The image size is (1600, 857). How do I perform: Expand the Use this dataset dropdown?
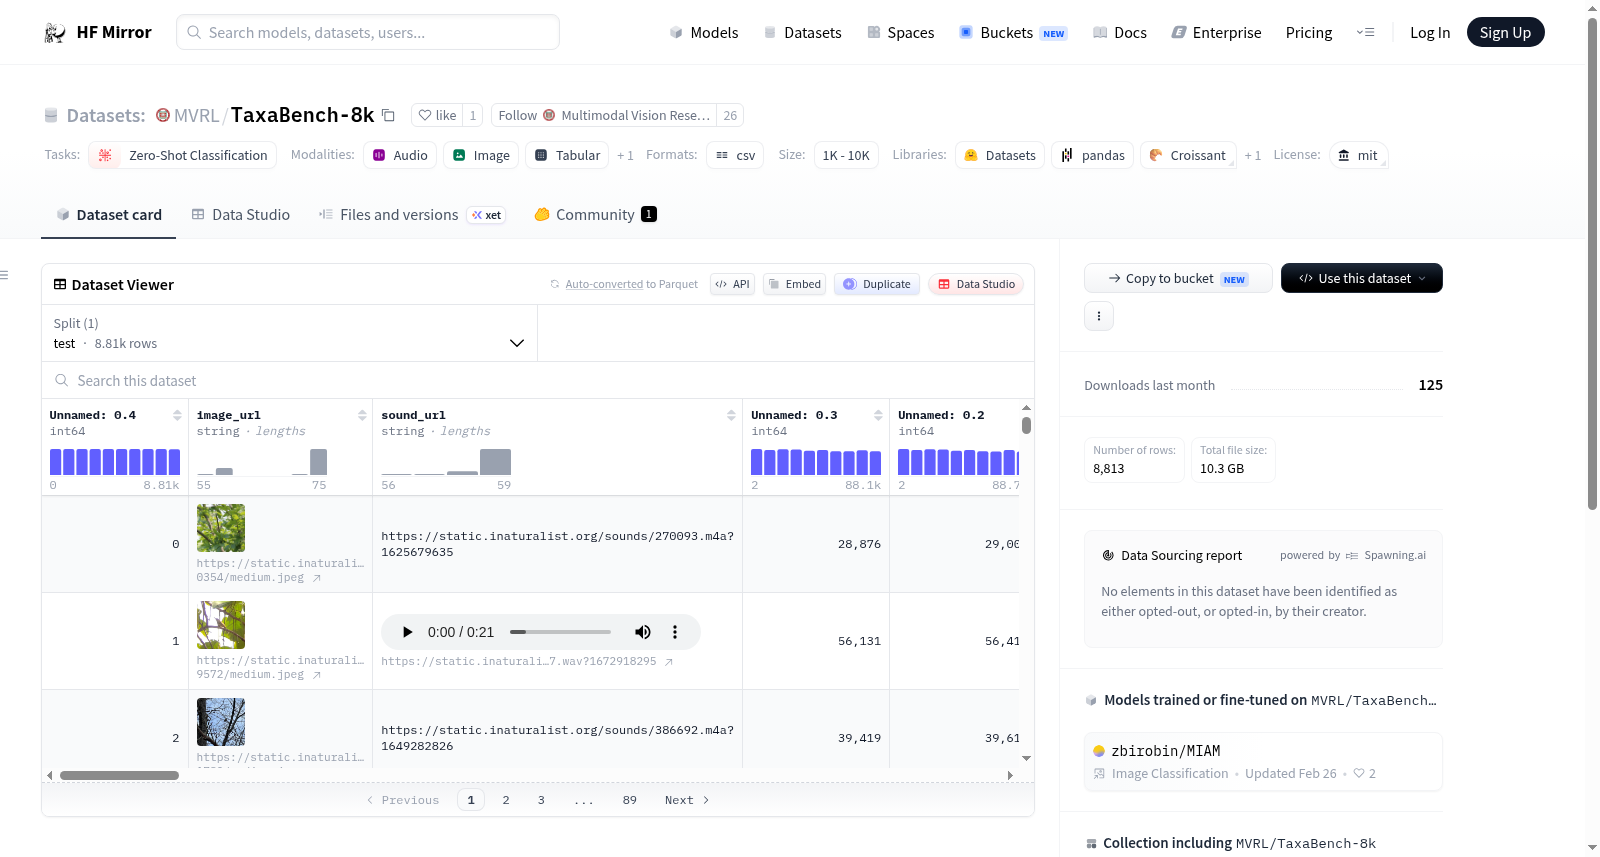pyautogui.click(x=1362, y=278)
